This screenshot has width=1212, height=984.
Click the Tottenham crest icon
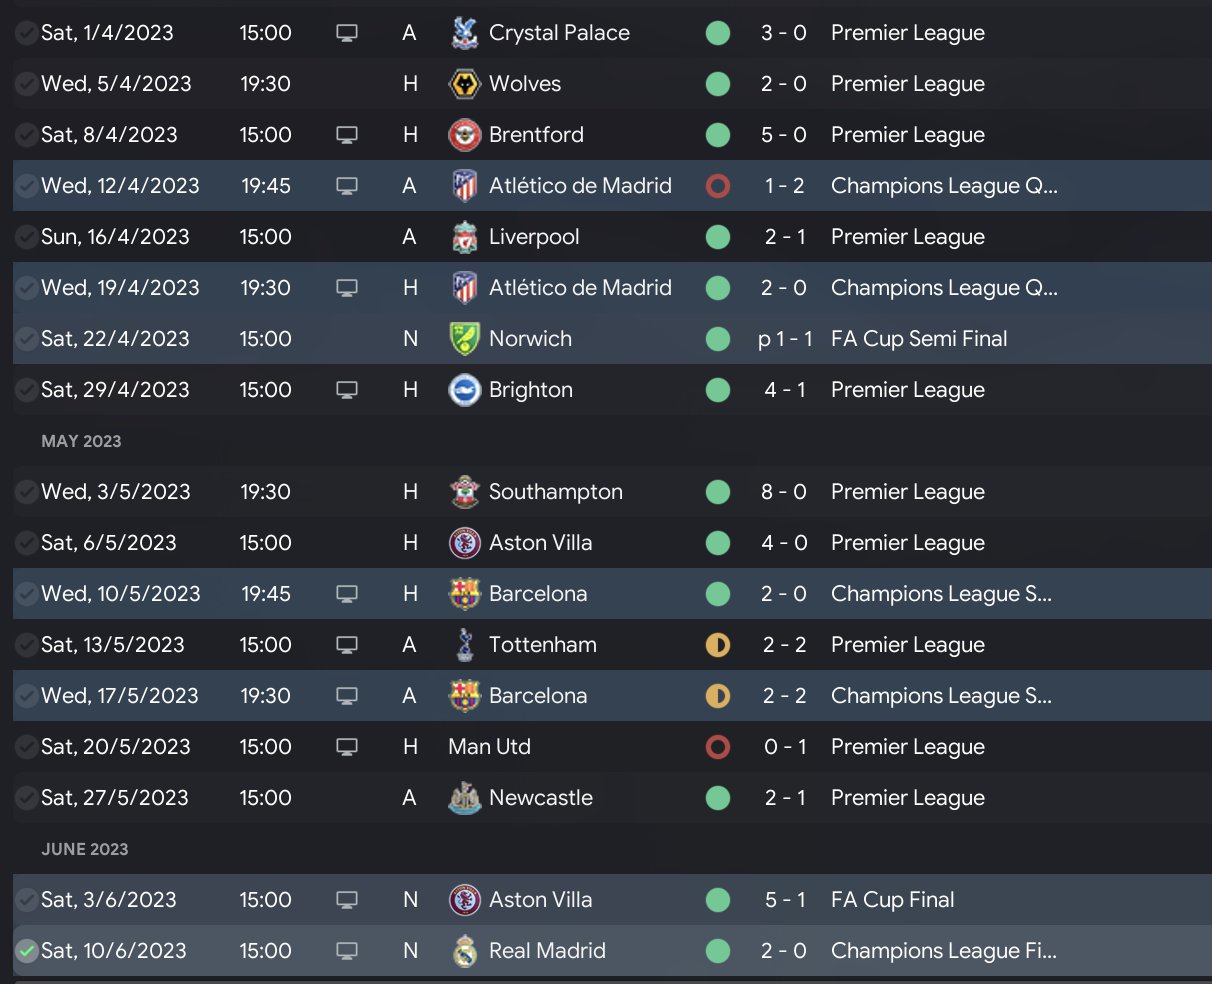[464, 645]
